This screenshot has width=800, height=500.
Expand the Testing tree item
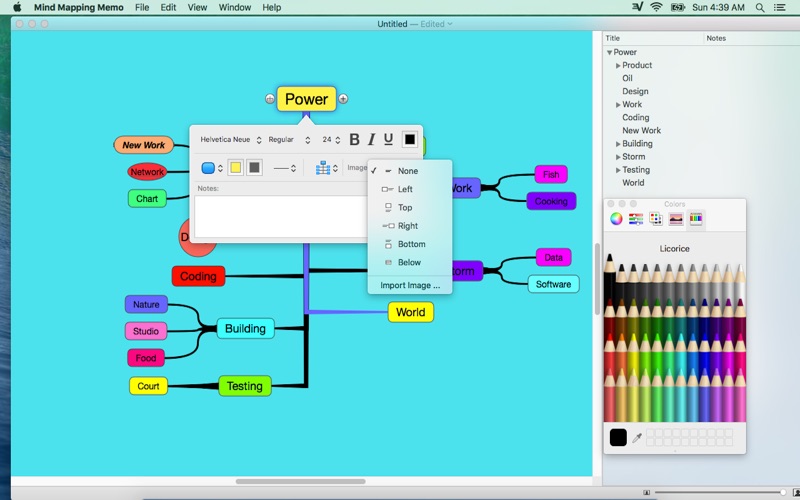[x=618, y=170]
